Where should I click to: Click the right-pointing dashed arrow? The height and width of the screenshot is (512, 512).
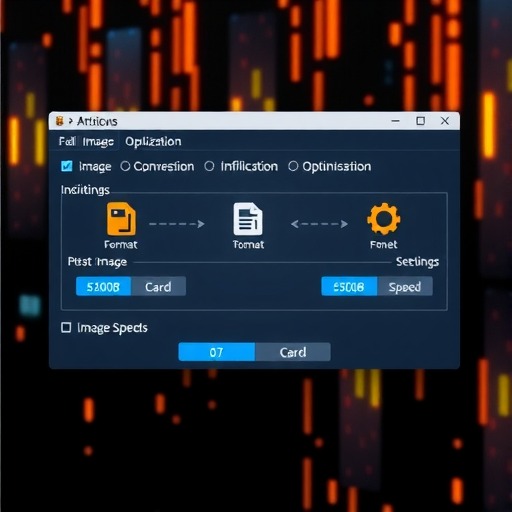pos(177,224)
